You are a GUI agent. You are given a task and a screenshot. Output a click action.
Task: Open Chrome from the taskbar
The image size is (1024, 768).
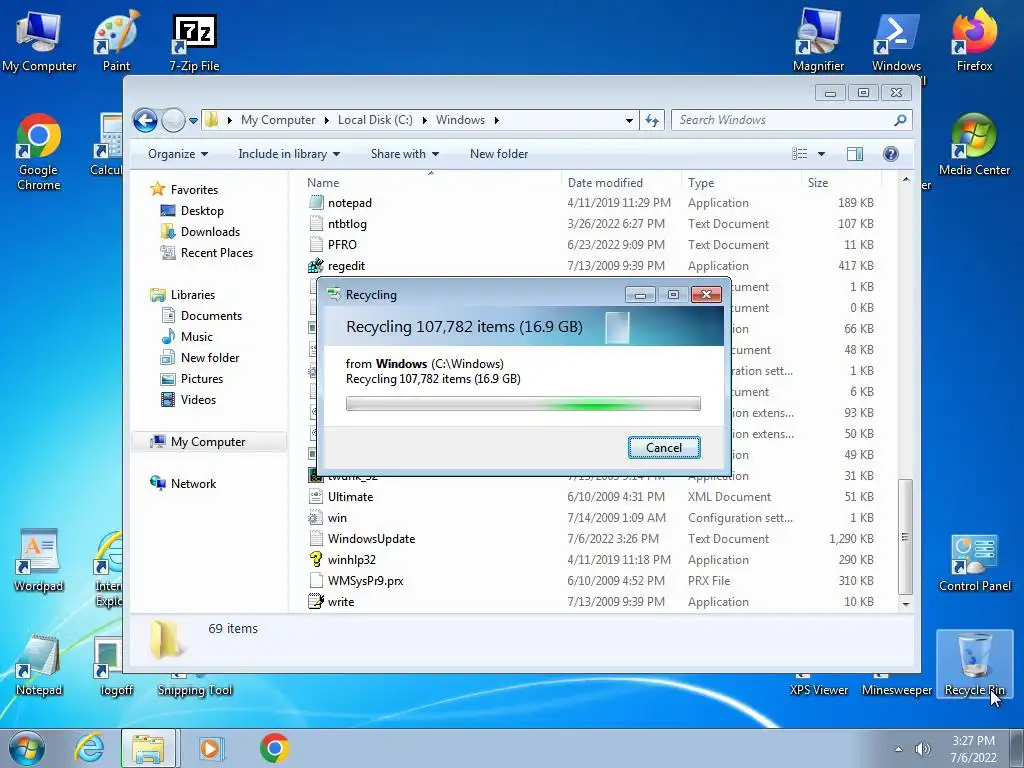274,748
